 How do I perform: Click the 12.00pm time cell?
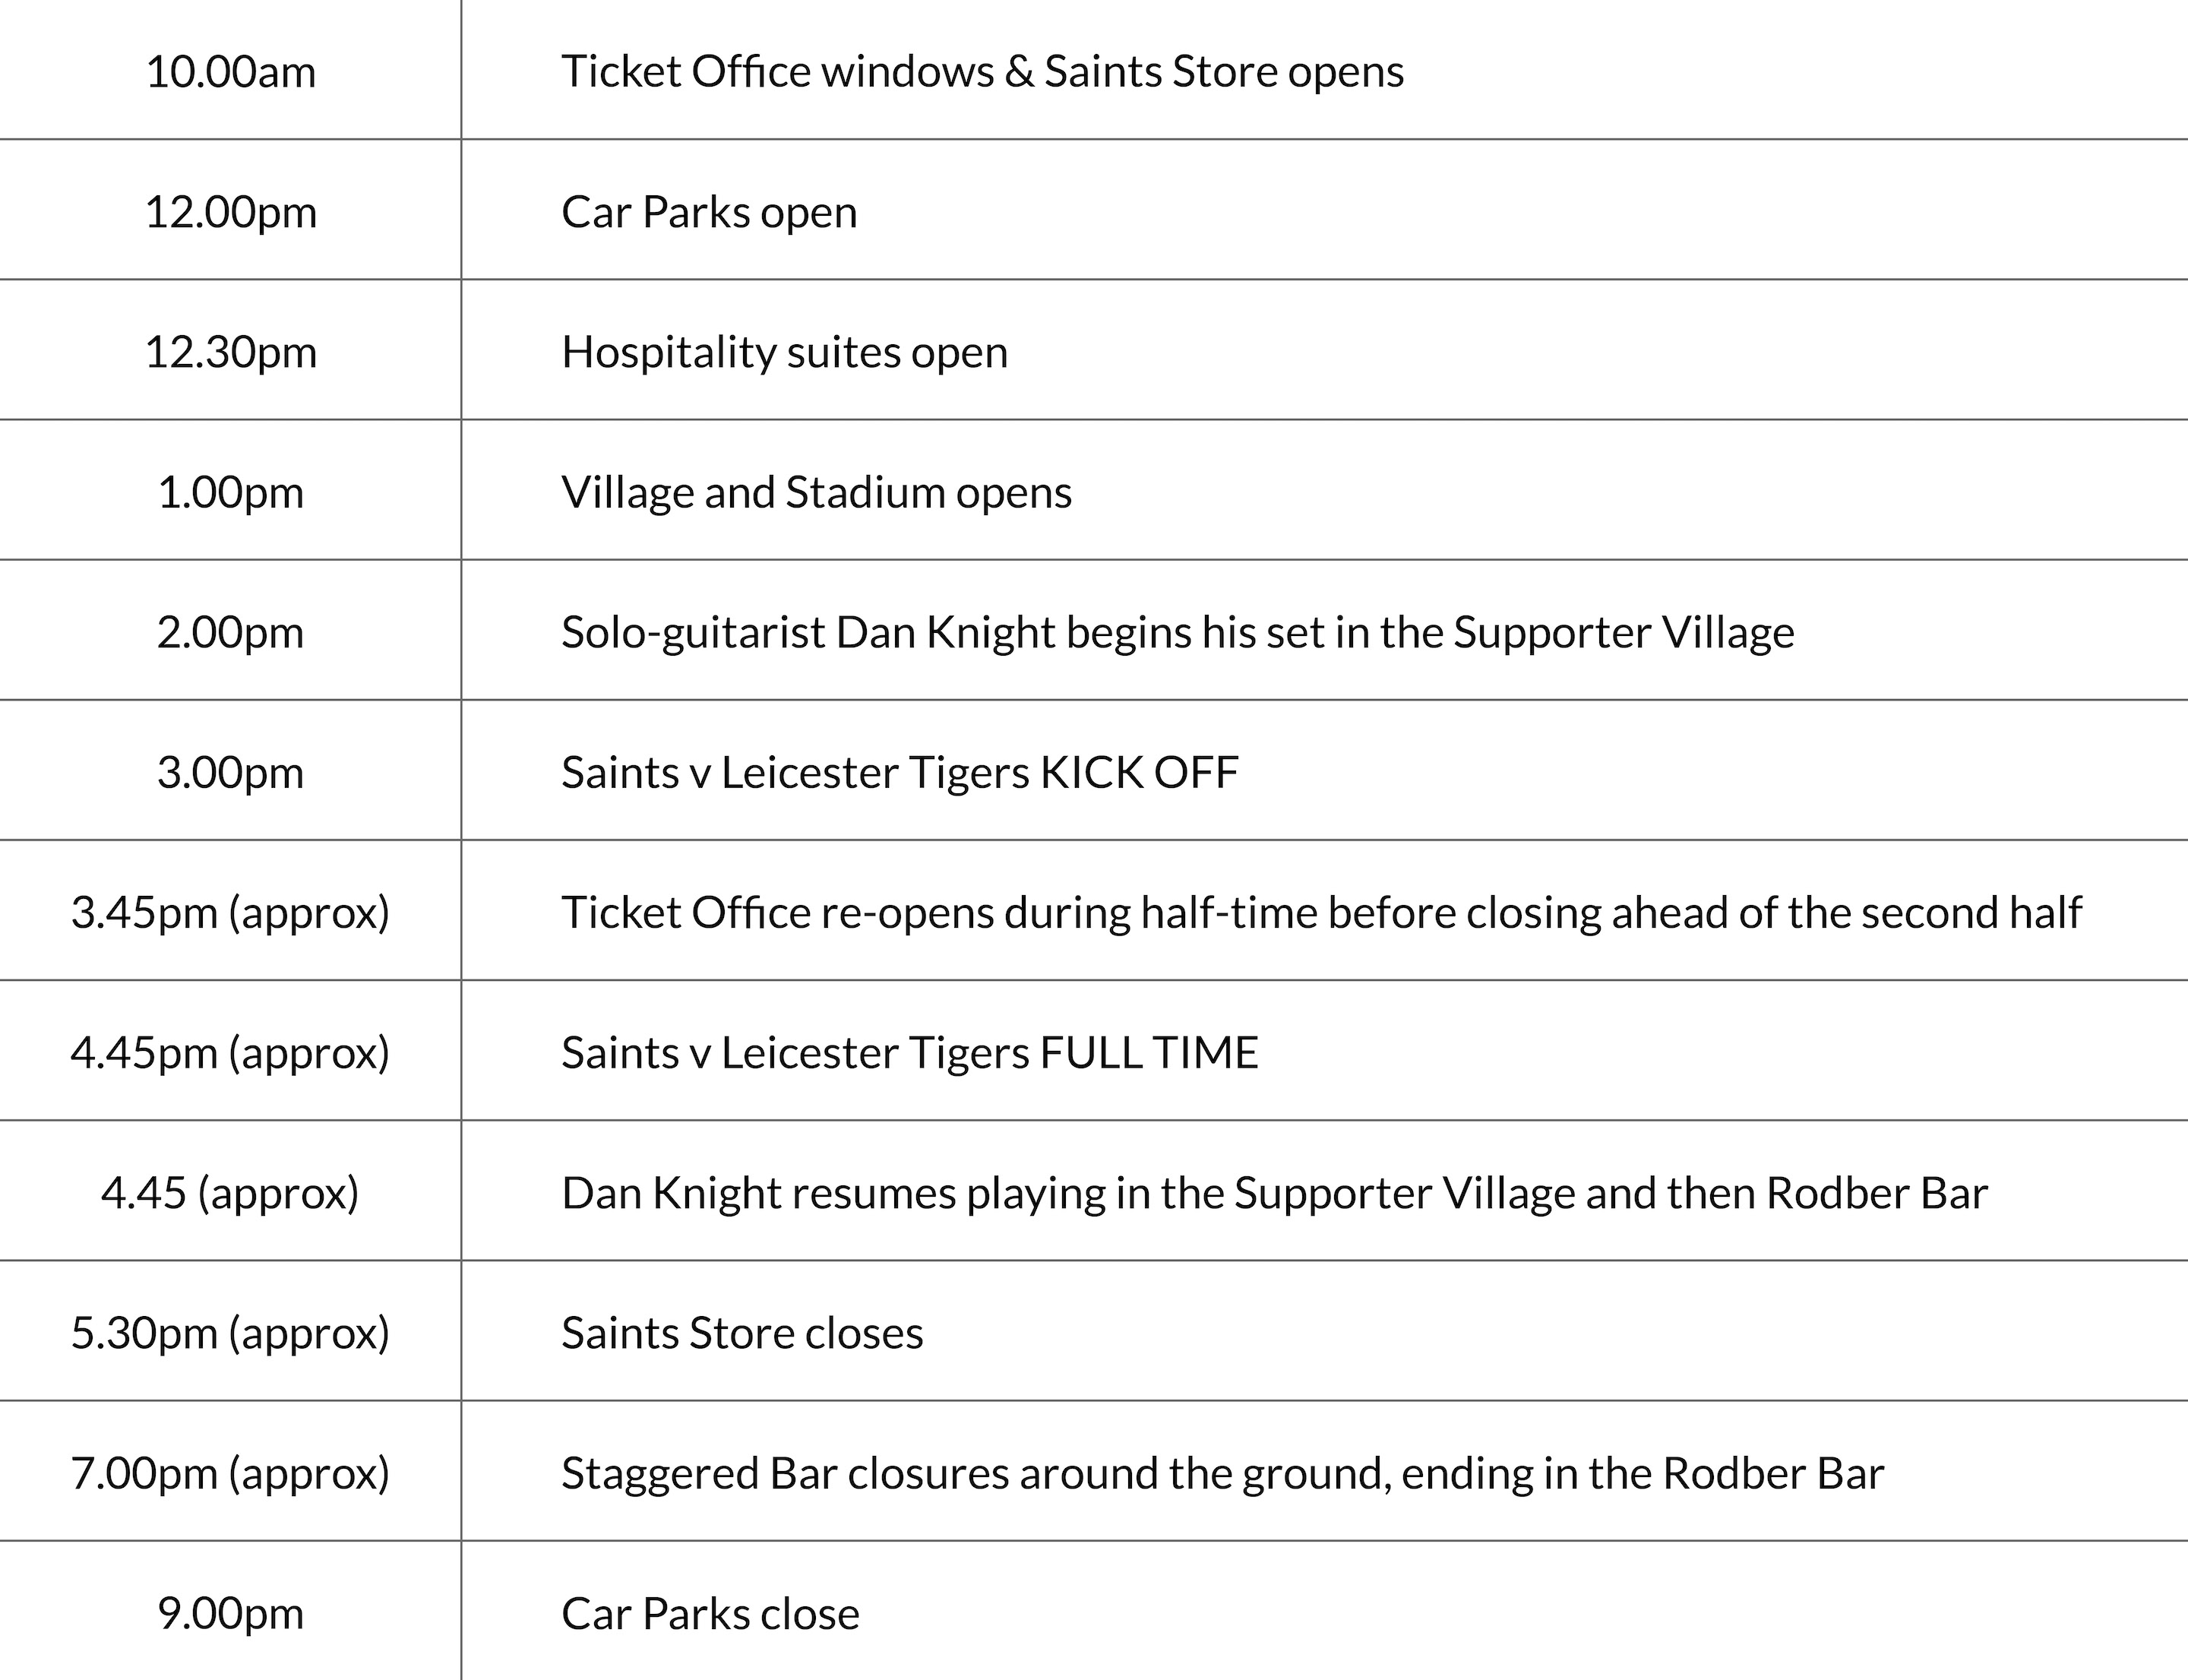coord(230,212)
